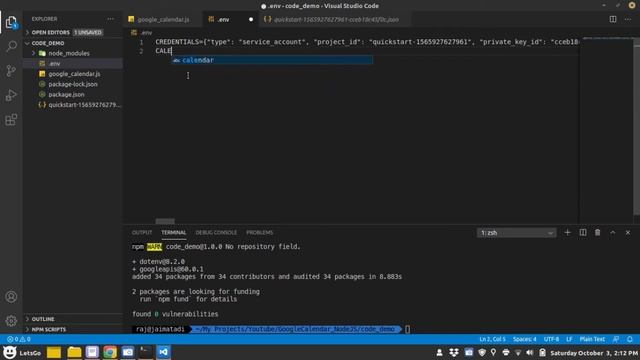The width and height of the screenshot is (640, 360).
Task: Open the Accounts menu icon
Action: pos(11,297)
